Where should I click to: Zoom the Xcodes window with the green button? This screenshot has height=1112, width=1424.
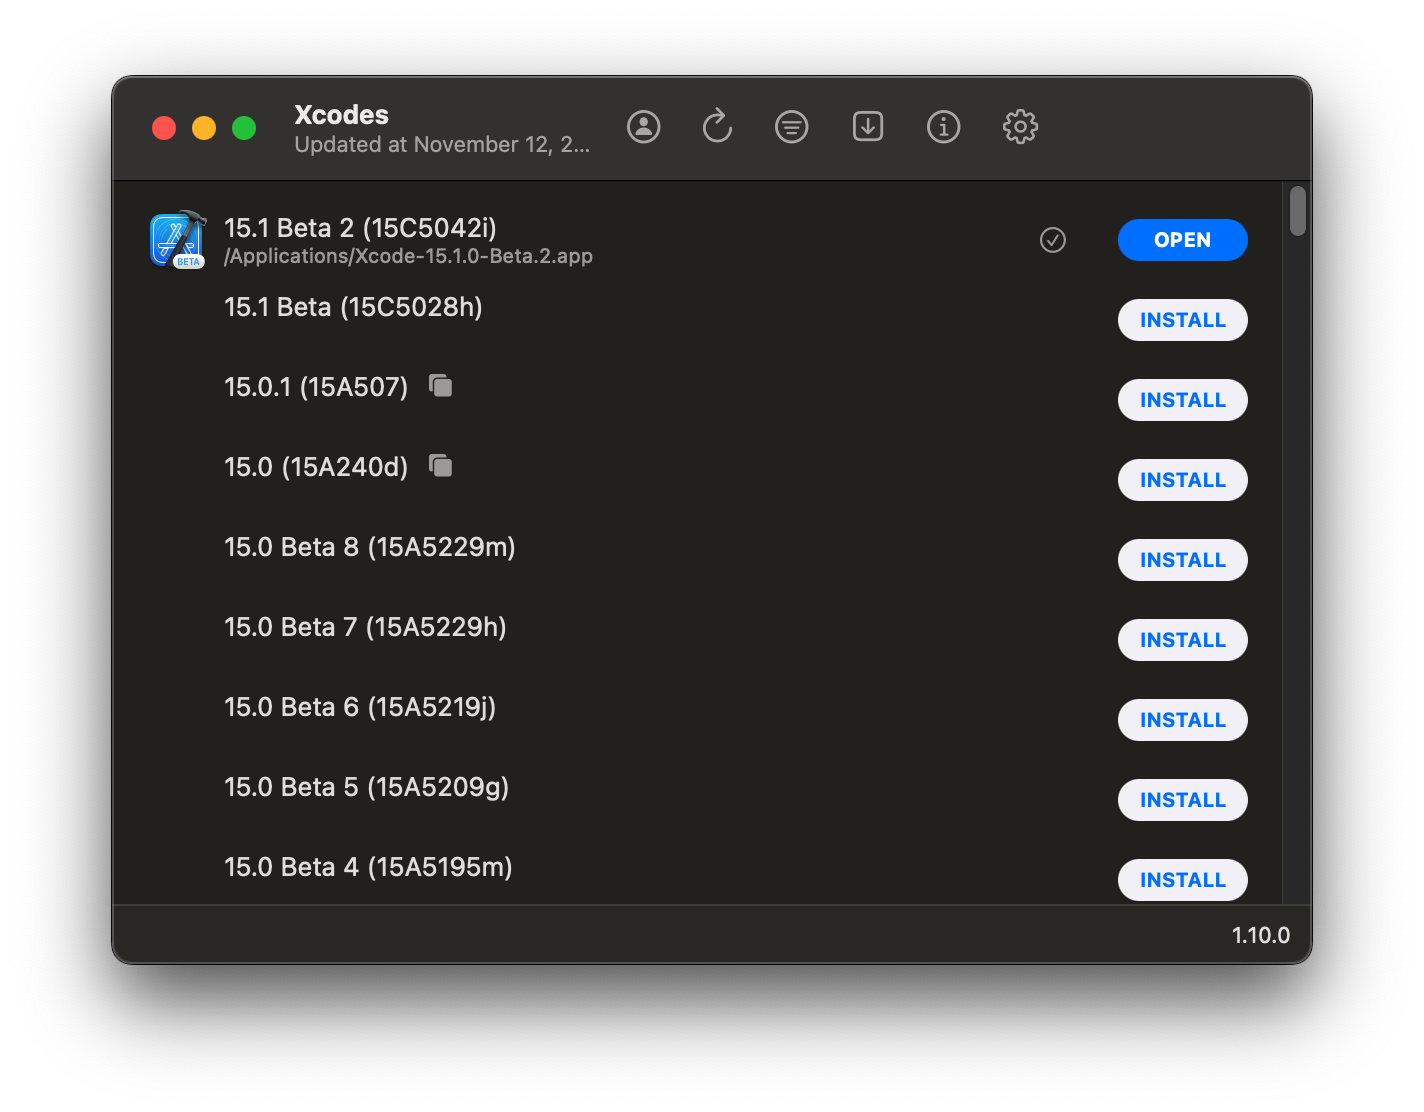pos(244,128)
